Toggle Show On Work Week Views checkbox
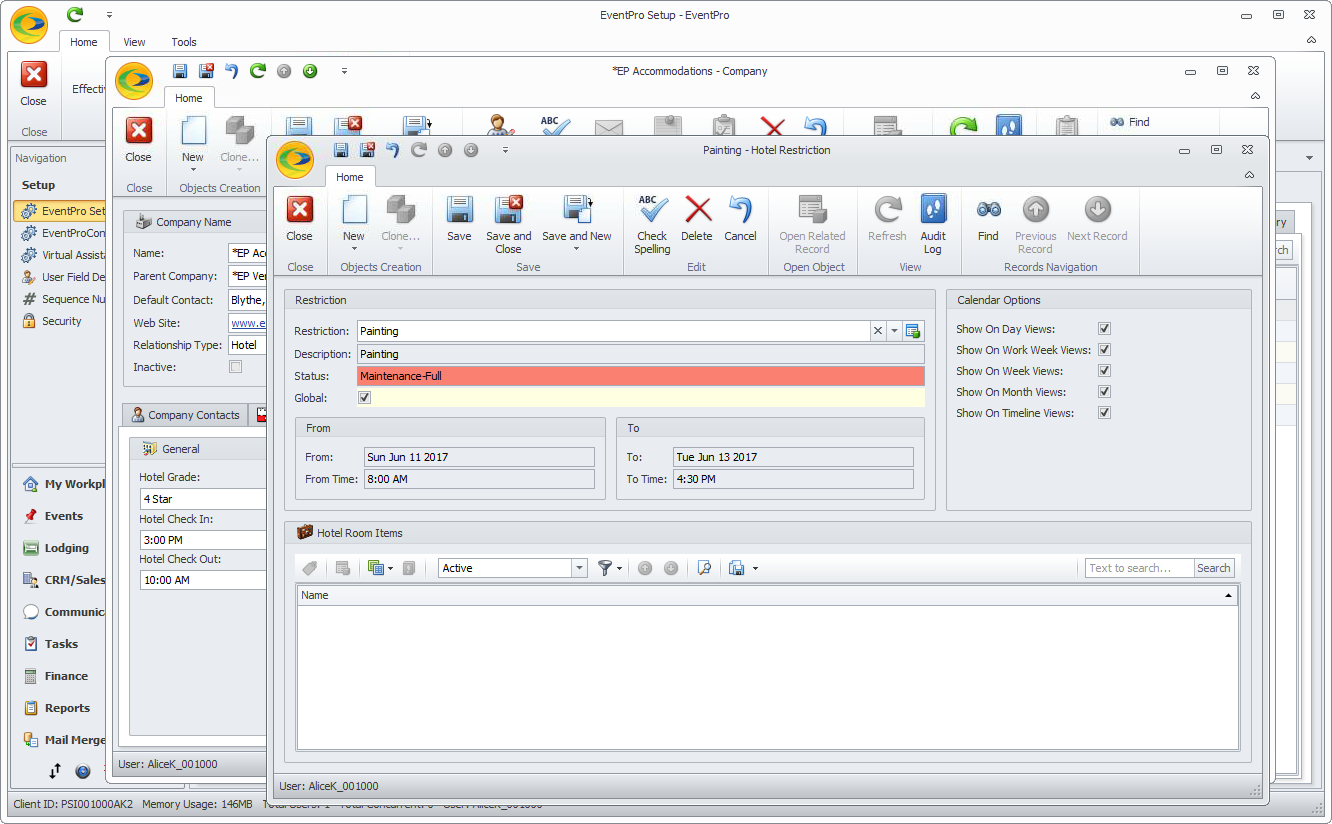The image size is (1332, 824). (x=1104, y=350)
